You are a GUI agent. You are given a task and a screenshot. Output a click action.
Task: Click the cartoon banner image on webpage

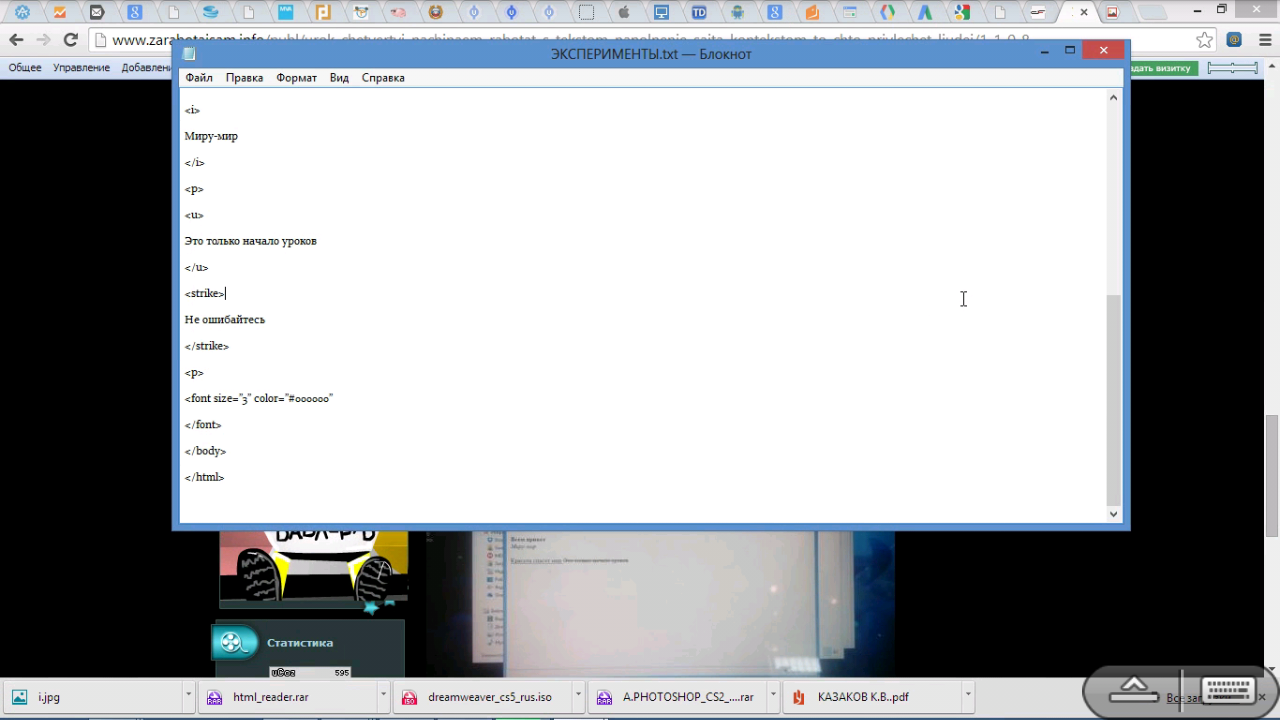click(314, 568)
